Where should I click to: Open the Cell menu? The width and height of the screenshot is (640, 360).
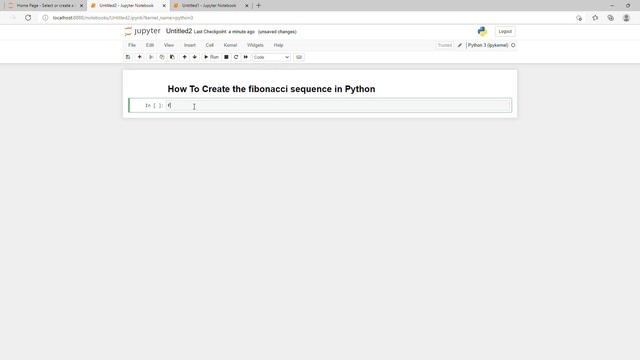coord(209,45)
